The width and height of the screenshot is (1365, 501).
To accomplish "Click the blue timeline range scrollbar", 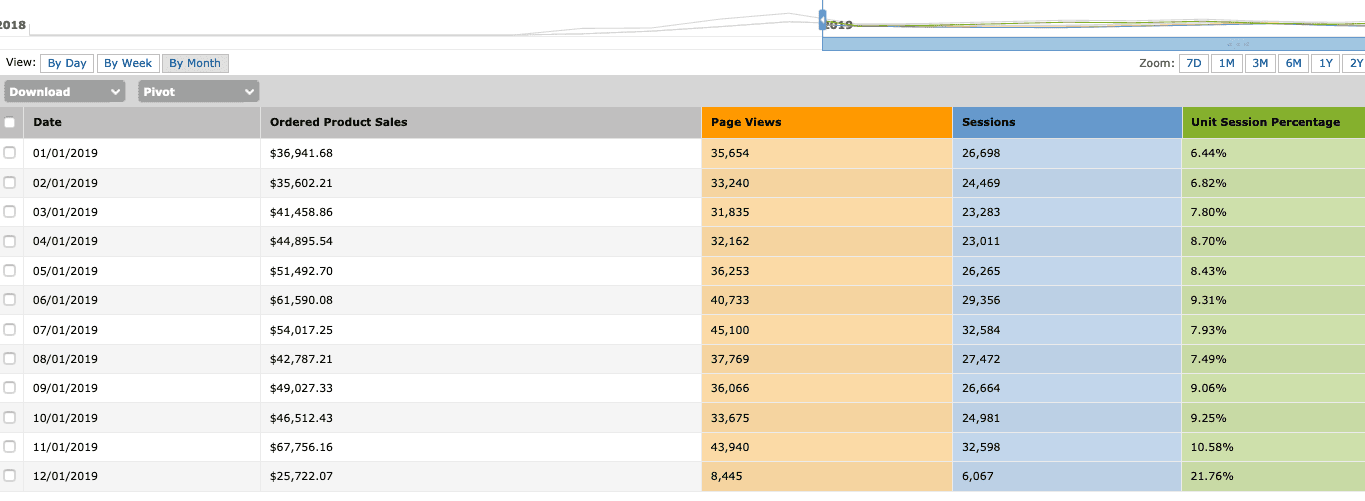I will 1093,44.
